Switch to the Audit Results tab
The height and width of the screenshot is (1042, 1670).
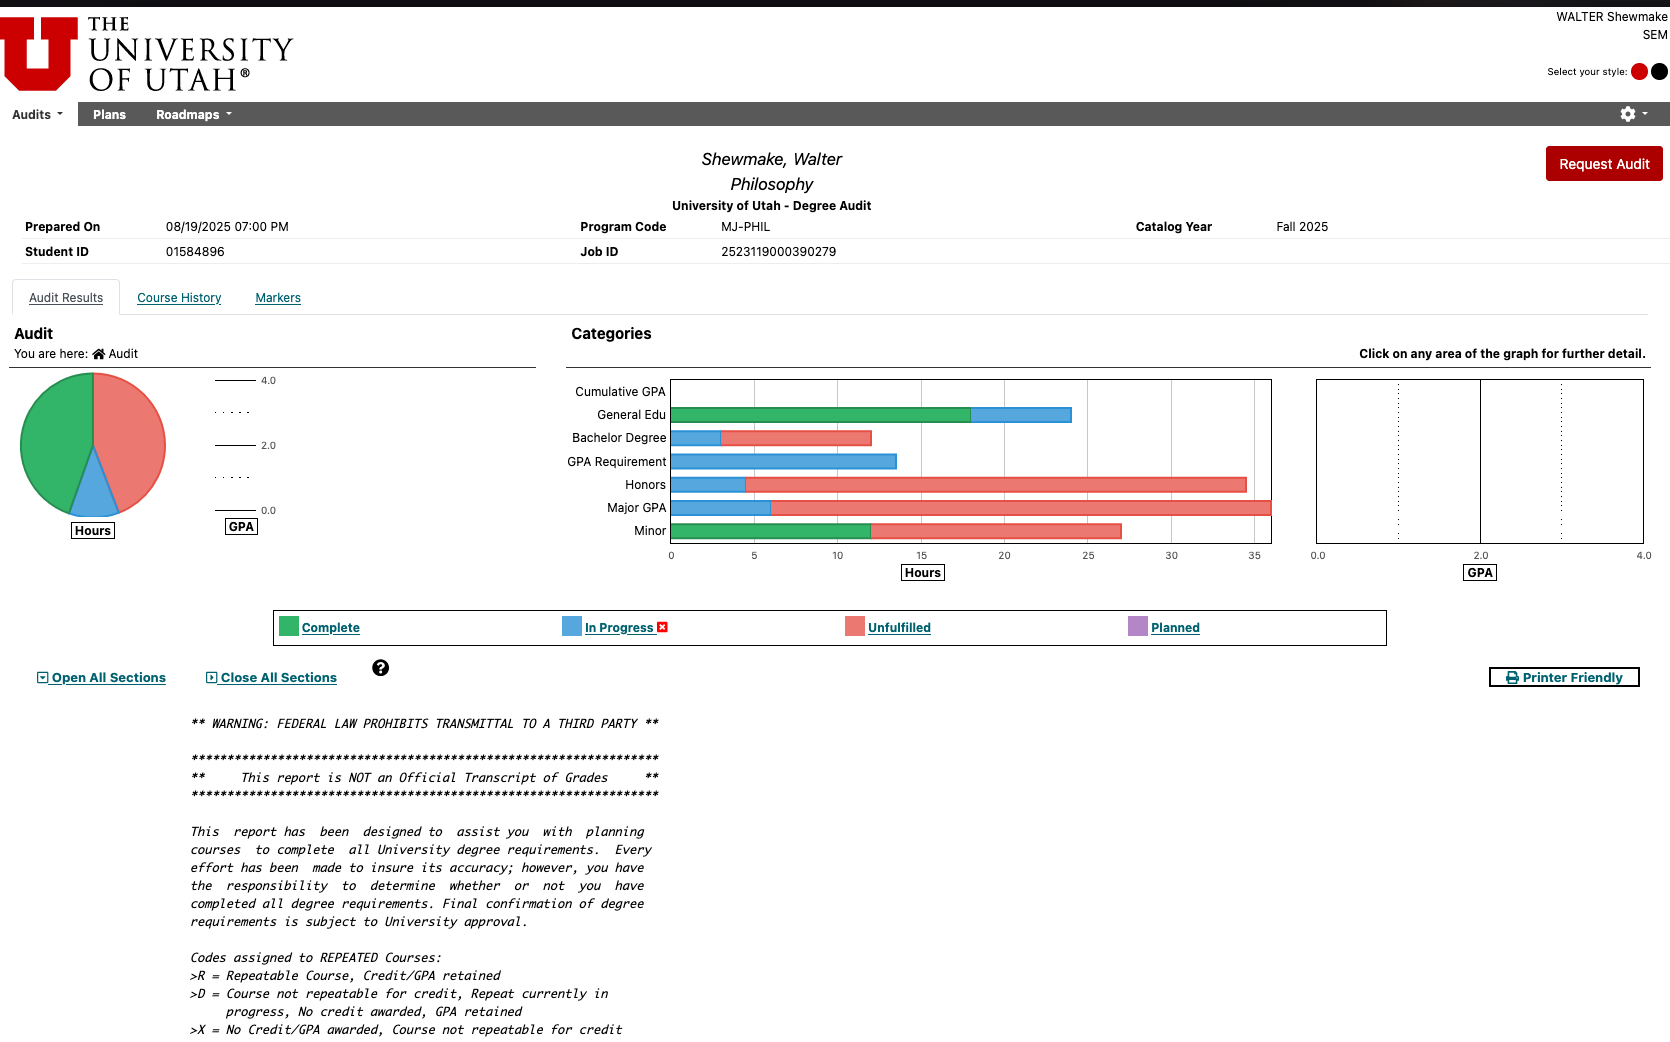click(x=66, y=298)
